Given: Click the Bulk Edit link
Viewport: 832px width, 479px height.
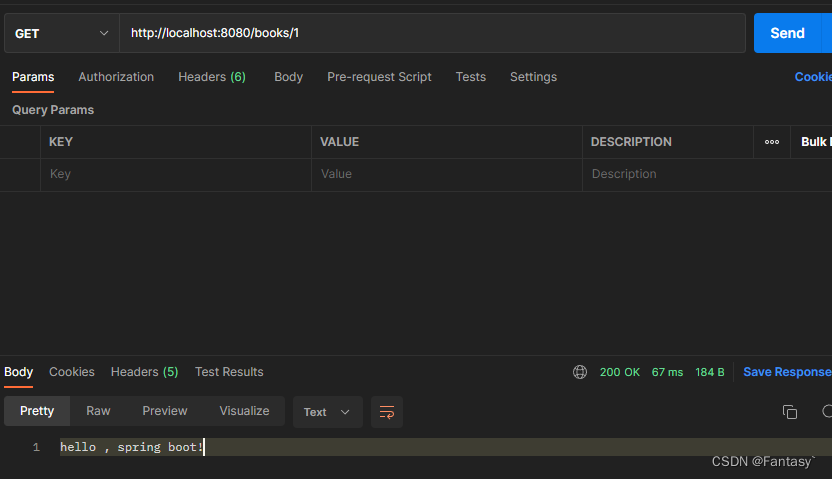Looking at the screenshot, I should (816, 142).
